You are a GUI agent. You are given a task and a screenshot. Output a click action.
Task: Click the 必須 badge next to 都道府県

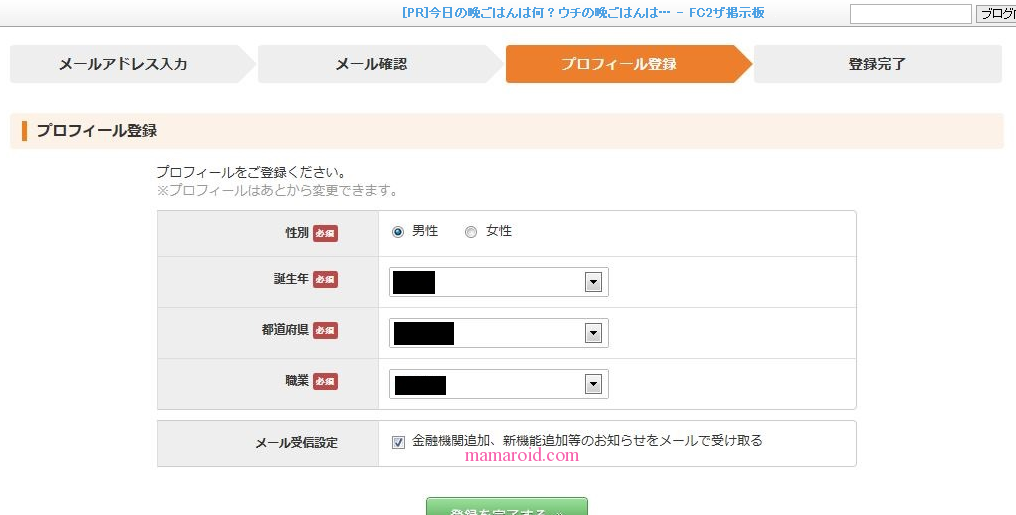[x=325, y=330]
